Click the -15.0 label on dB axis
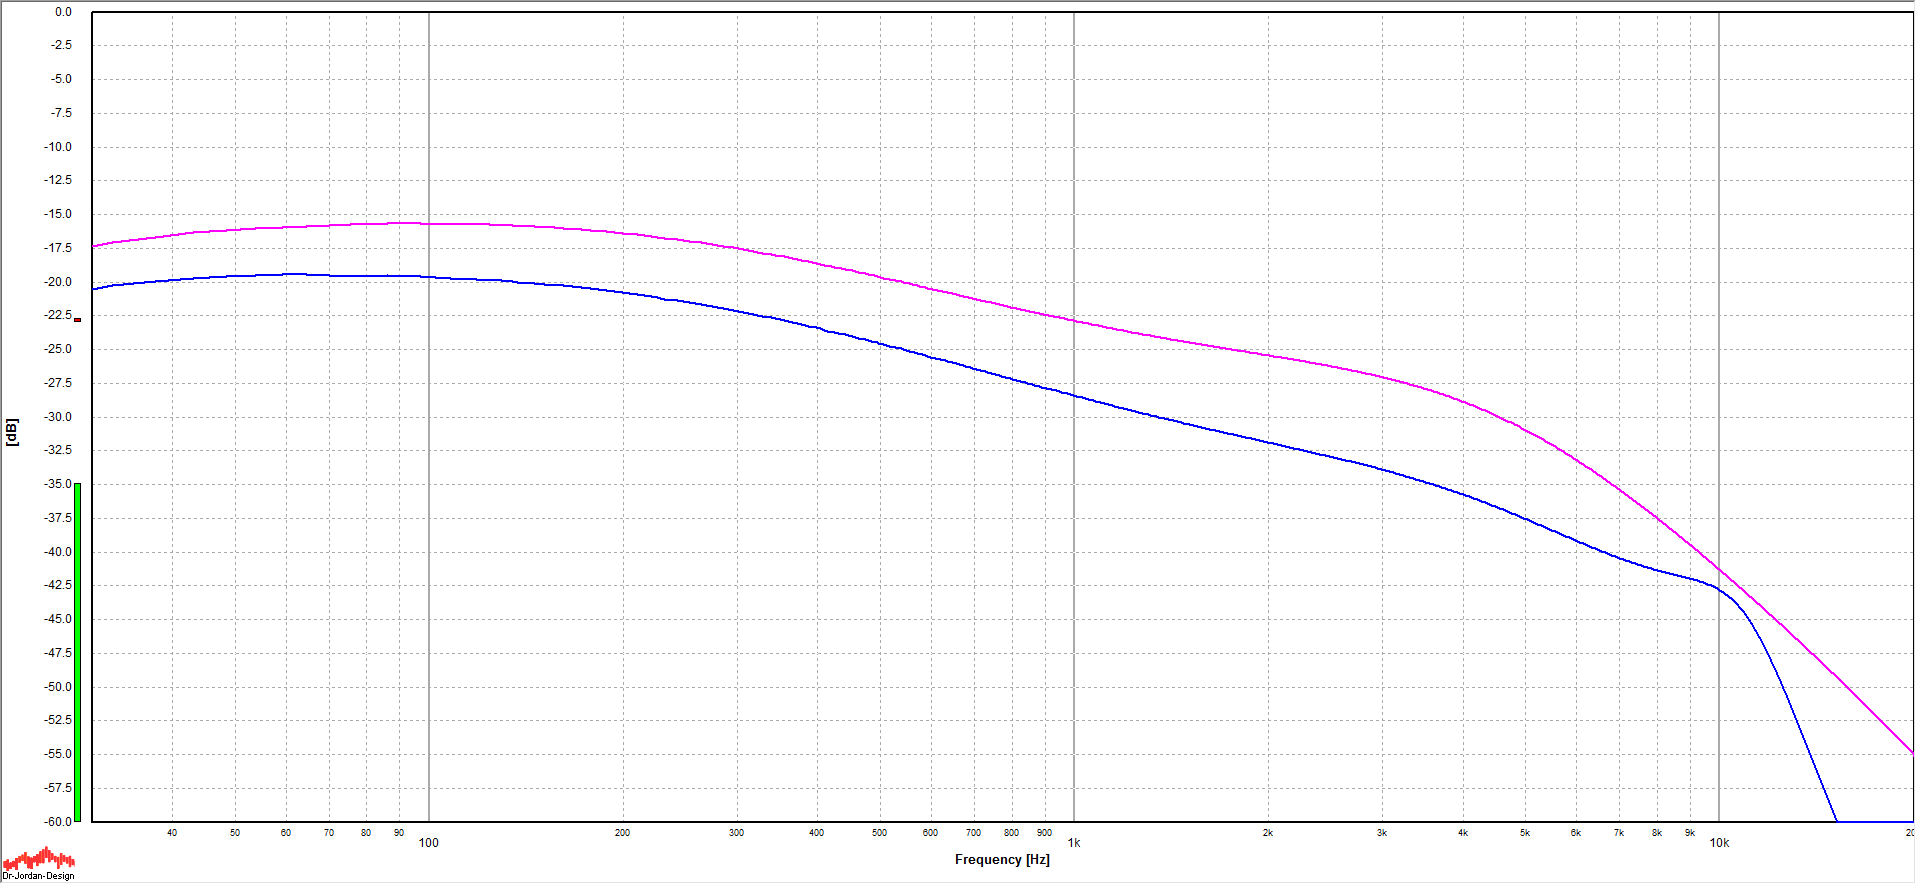1916x884 pixels. (58, 214)
